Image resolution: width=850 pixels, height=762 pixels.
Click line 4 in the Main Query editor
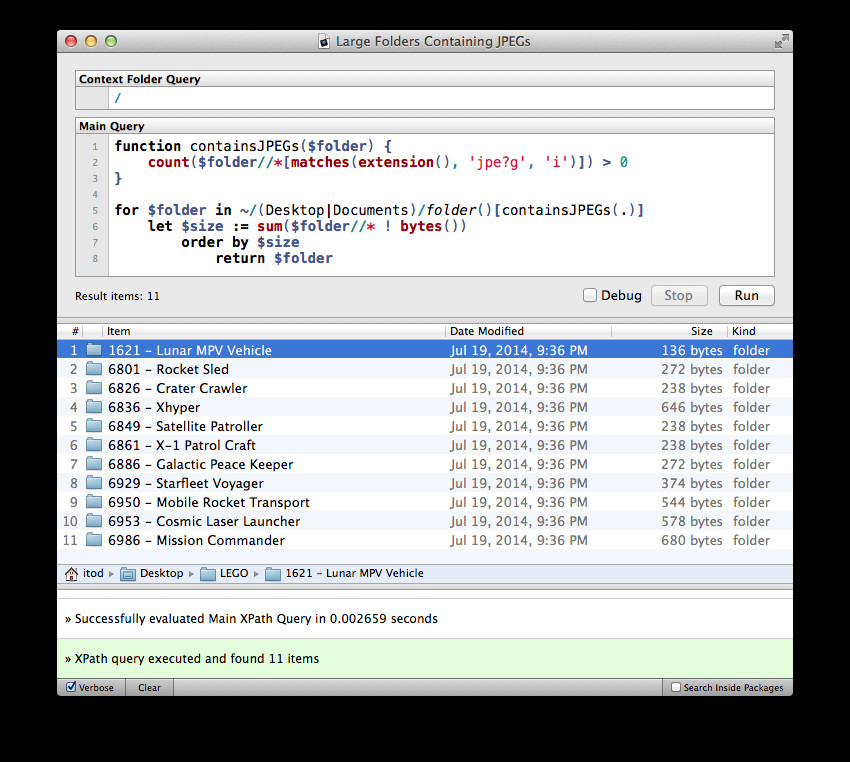(441, 194)
